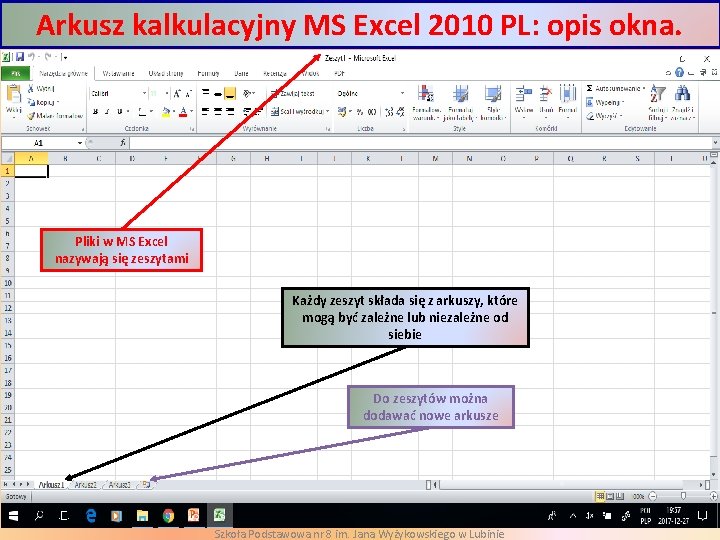Switch to the Dane ribbon tab

pyautogui.click(x=241, y=73)
